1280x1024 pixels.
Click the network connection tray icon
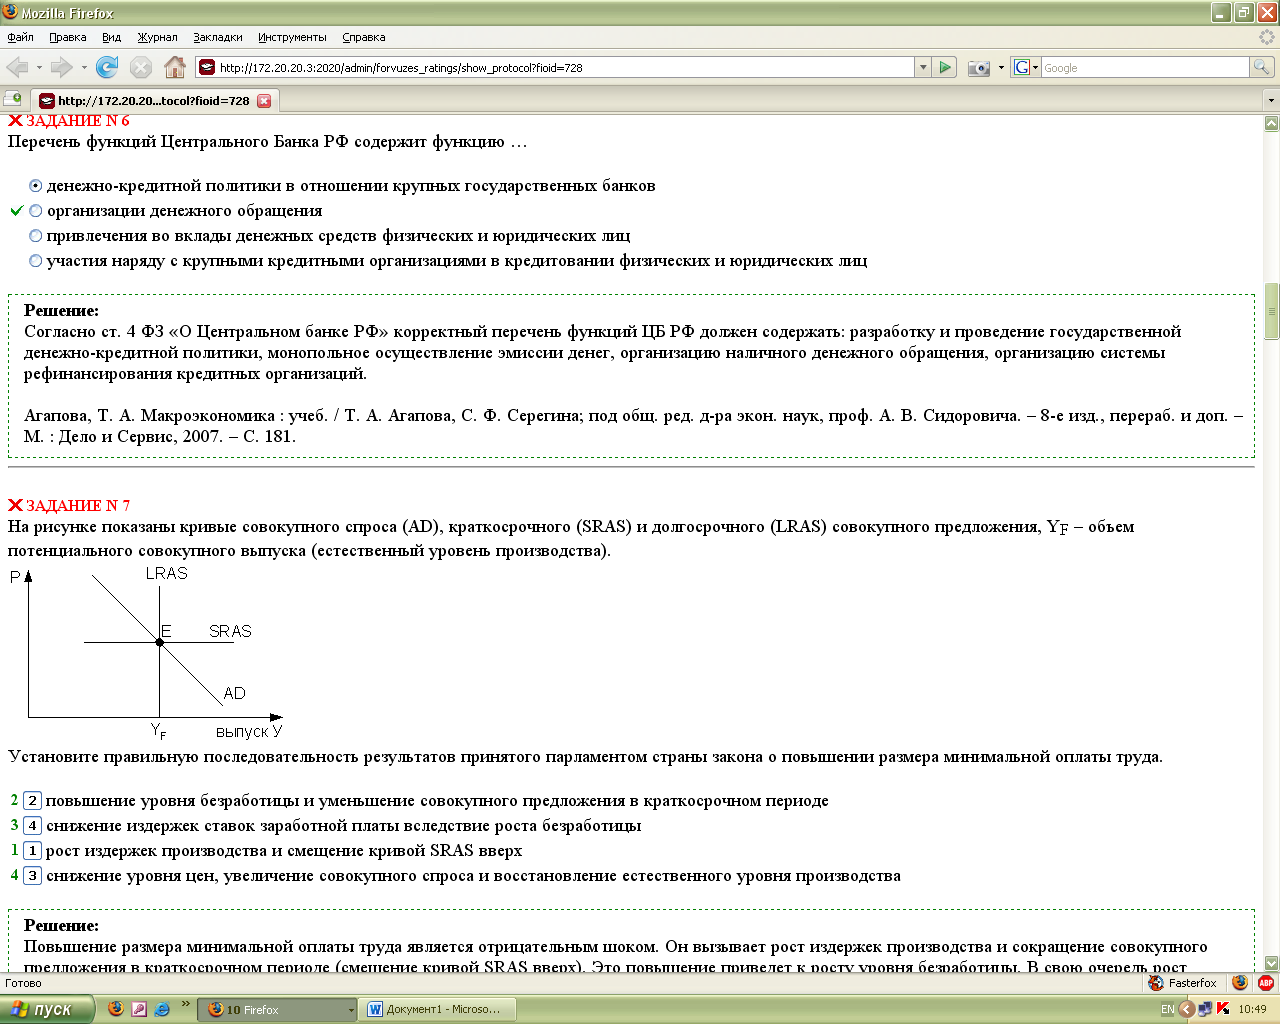click(x=1205, y=1009)
